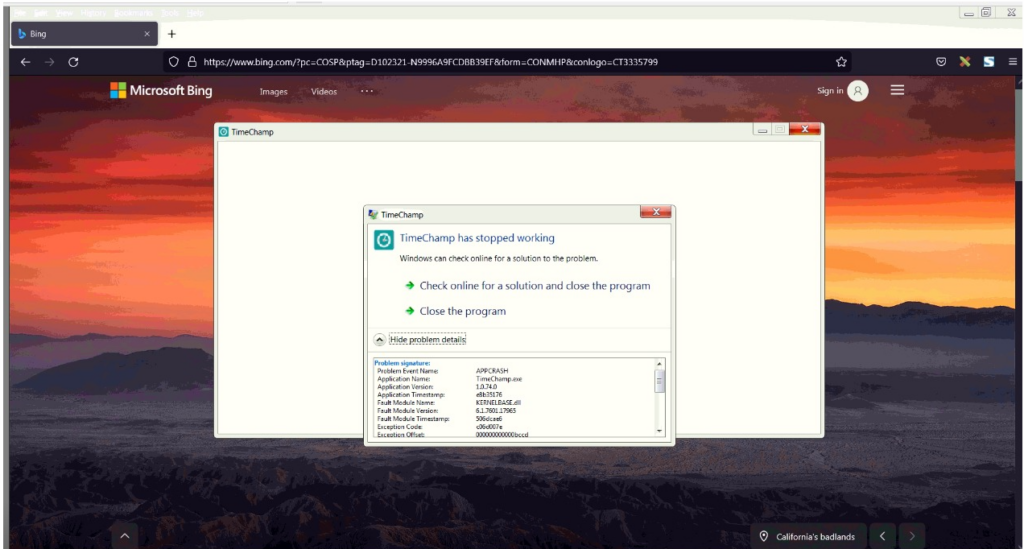Screen dimensions: 1024x549
Task: Click the crash dialog title bar icon
Action: tap(373, 214)
